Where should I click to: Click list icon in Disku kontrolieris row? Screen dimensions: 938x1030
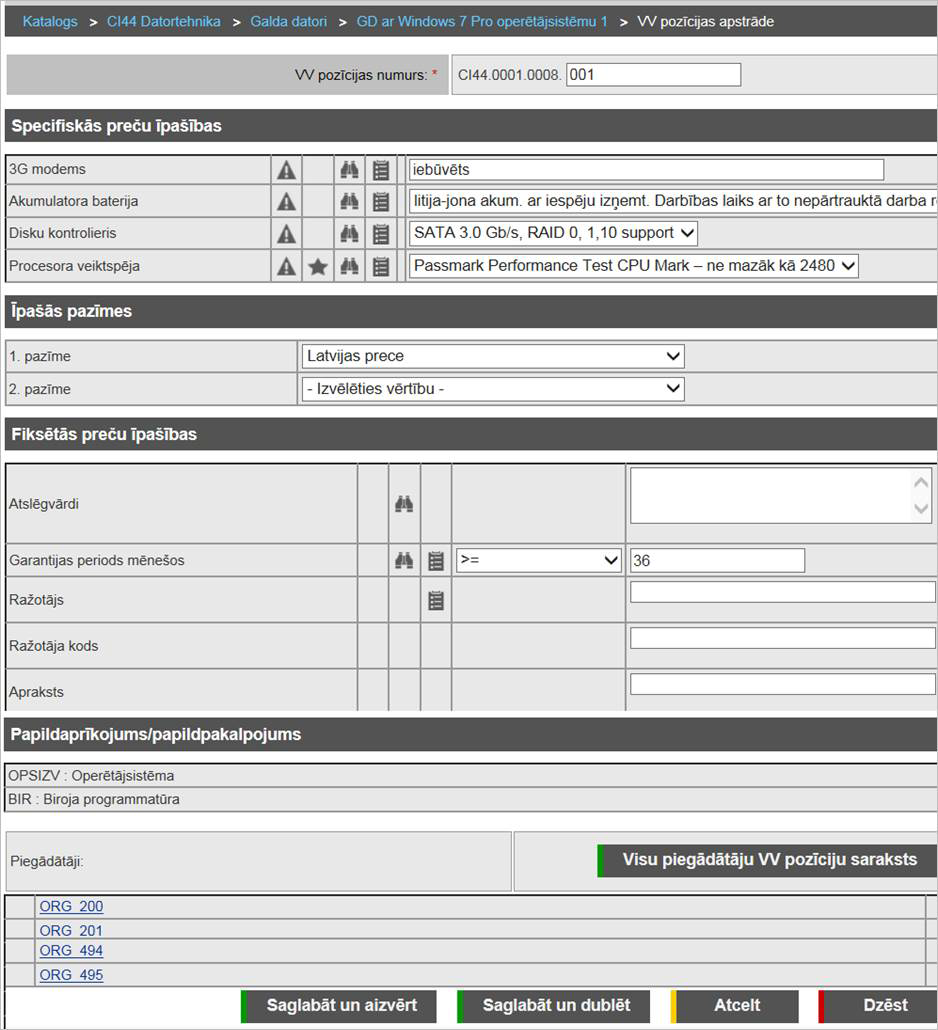point(381,234)
